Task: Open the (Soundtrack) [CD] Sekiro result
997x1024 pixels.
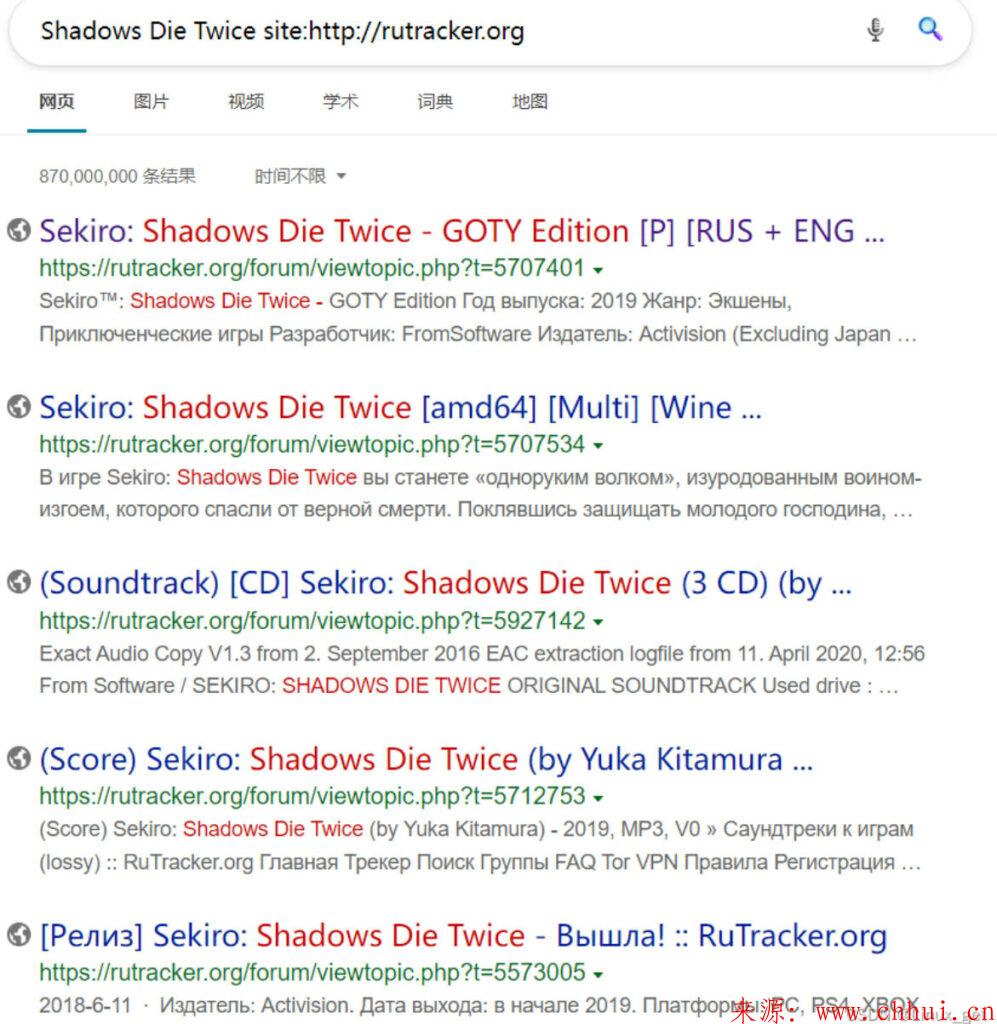Action: (445, 583)
